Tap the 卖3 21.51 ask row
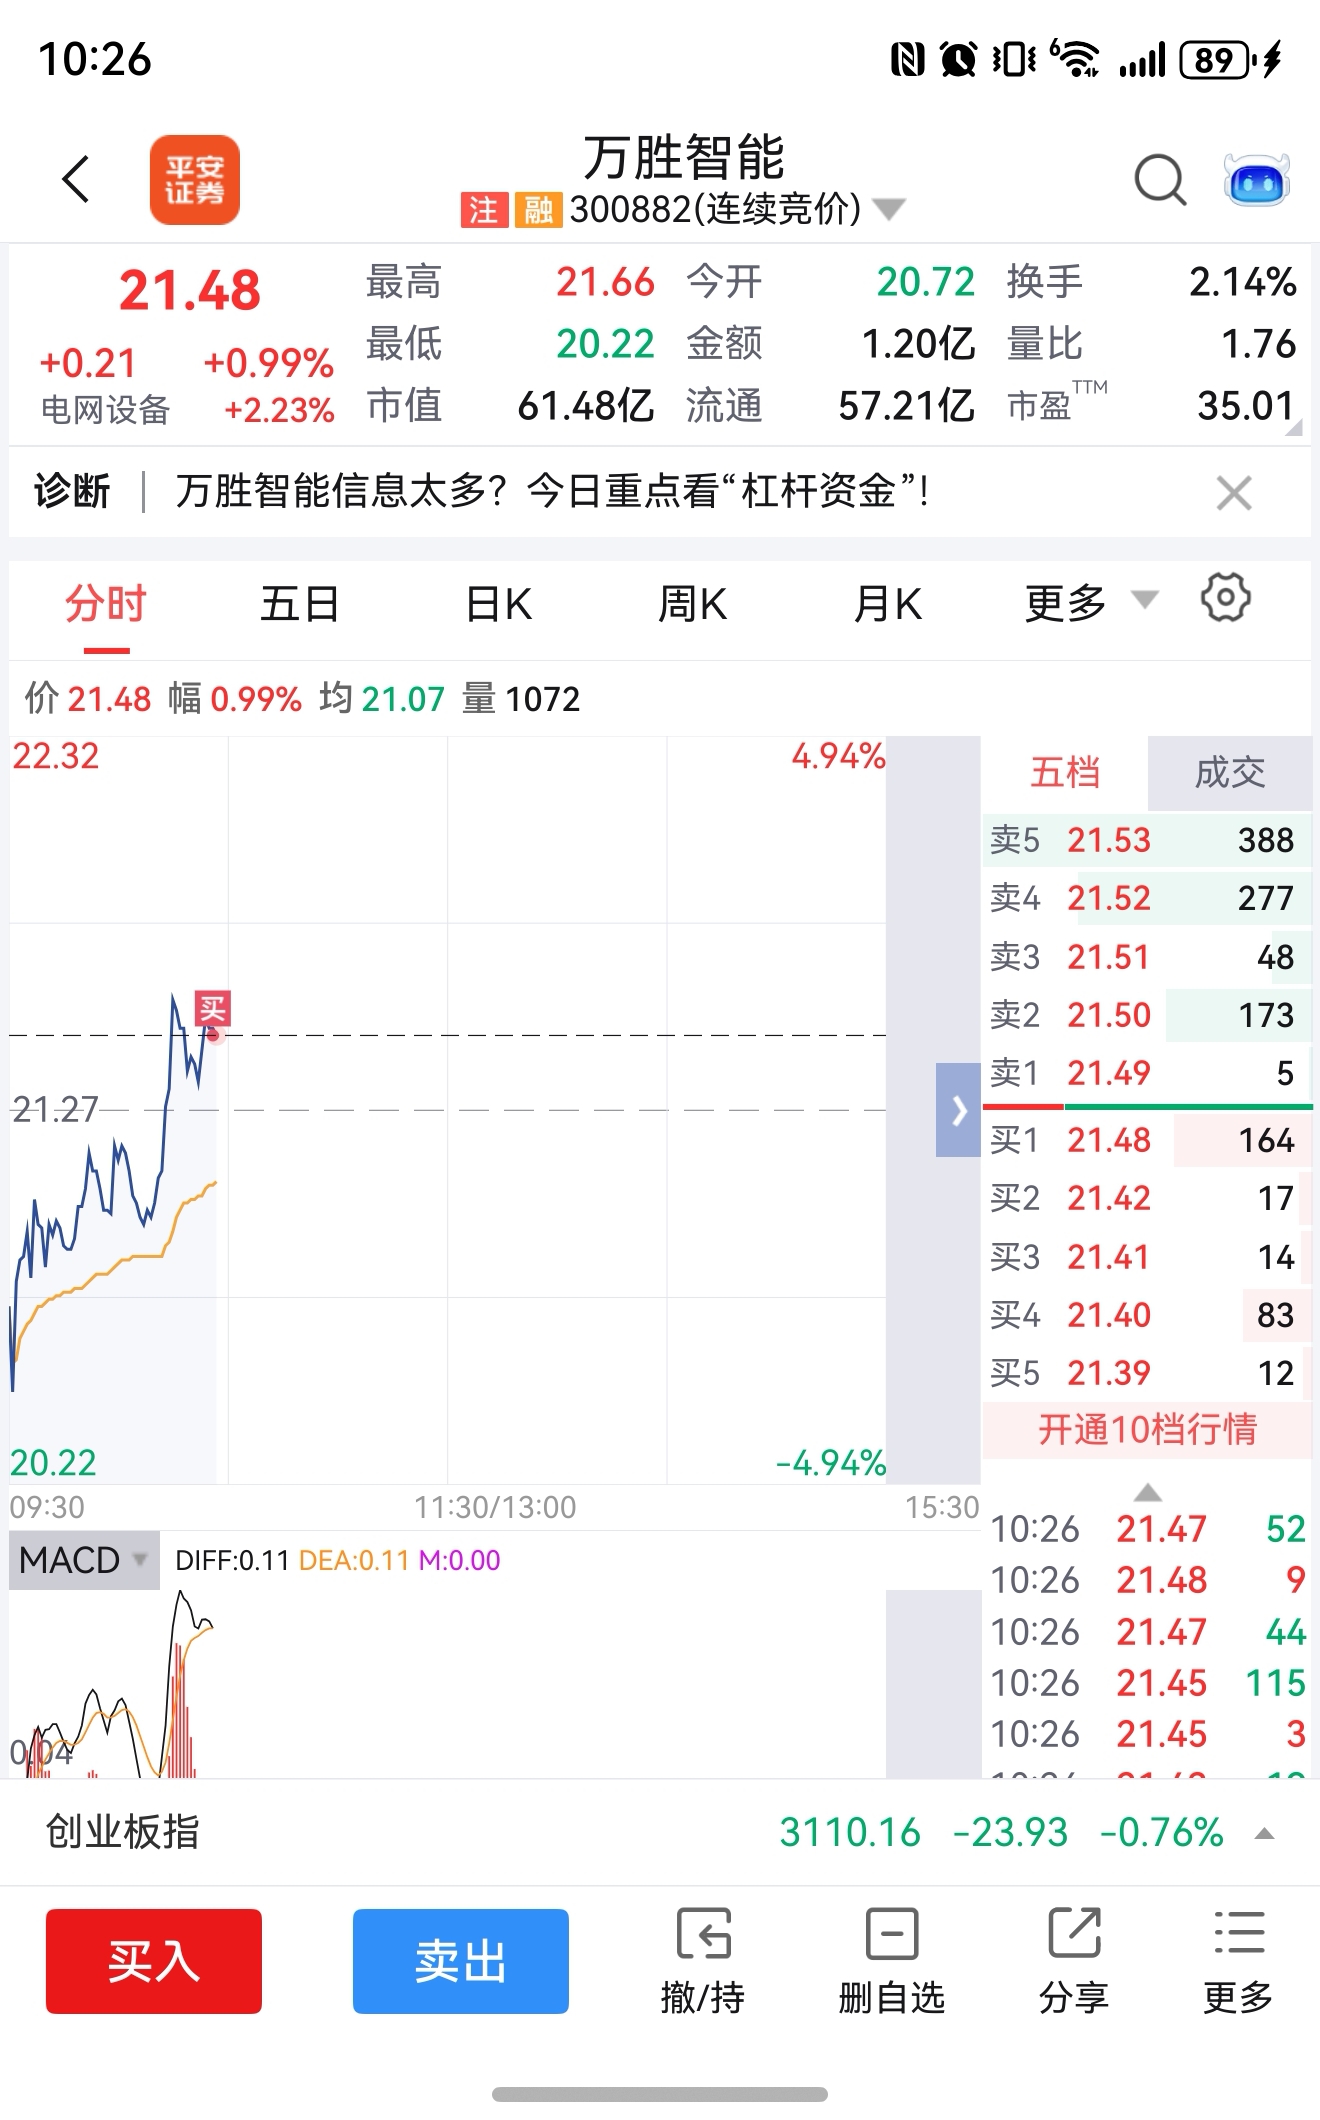 pos(1147,957)
